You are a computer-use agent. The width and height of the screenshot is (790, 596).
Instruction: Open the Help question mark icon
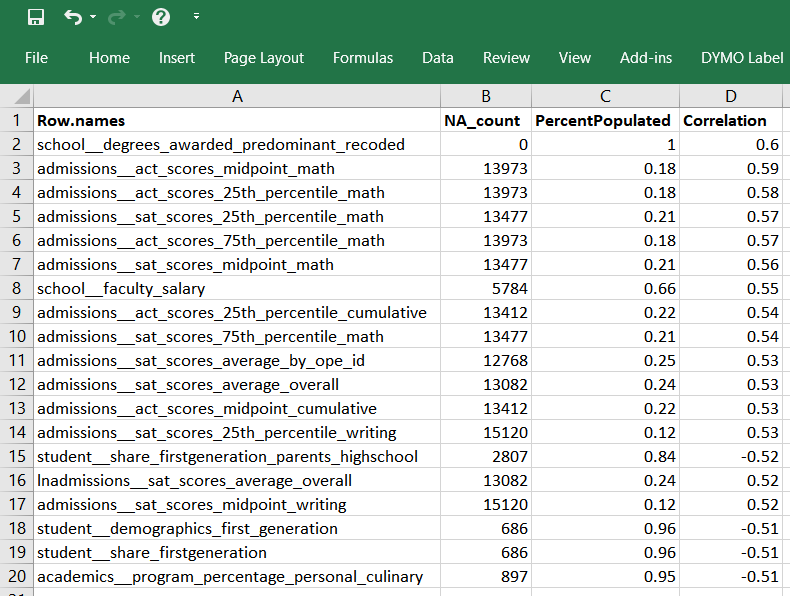(160, 17)
